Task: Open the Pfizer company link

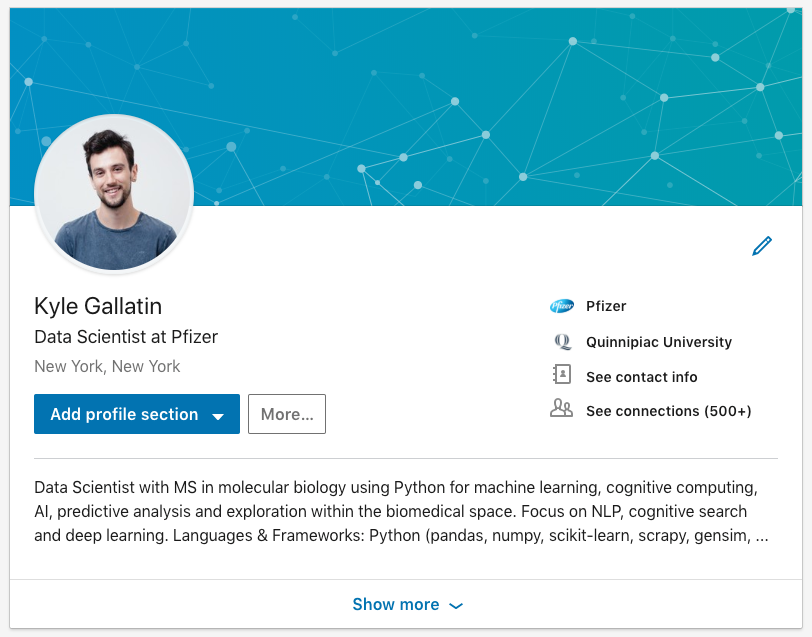Action: point(606,306)
